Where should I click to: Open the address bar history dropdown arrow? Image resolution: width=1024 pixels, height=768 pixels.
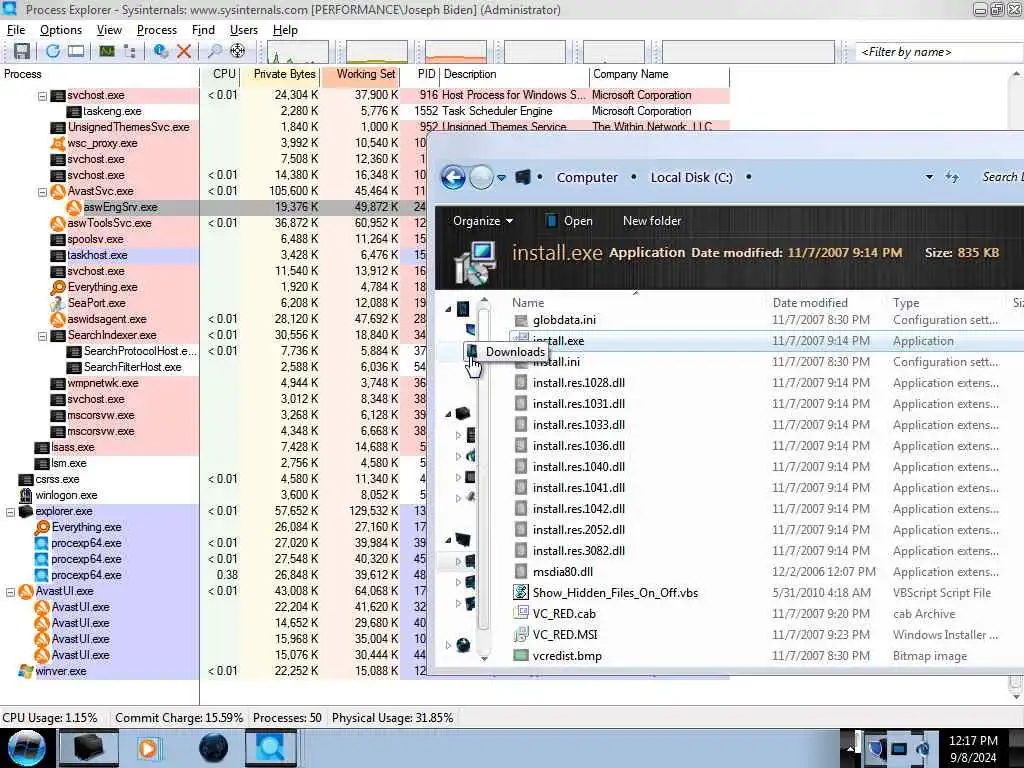929,177
